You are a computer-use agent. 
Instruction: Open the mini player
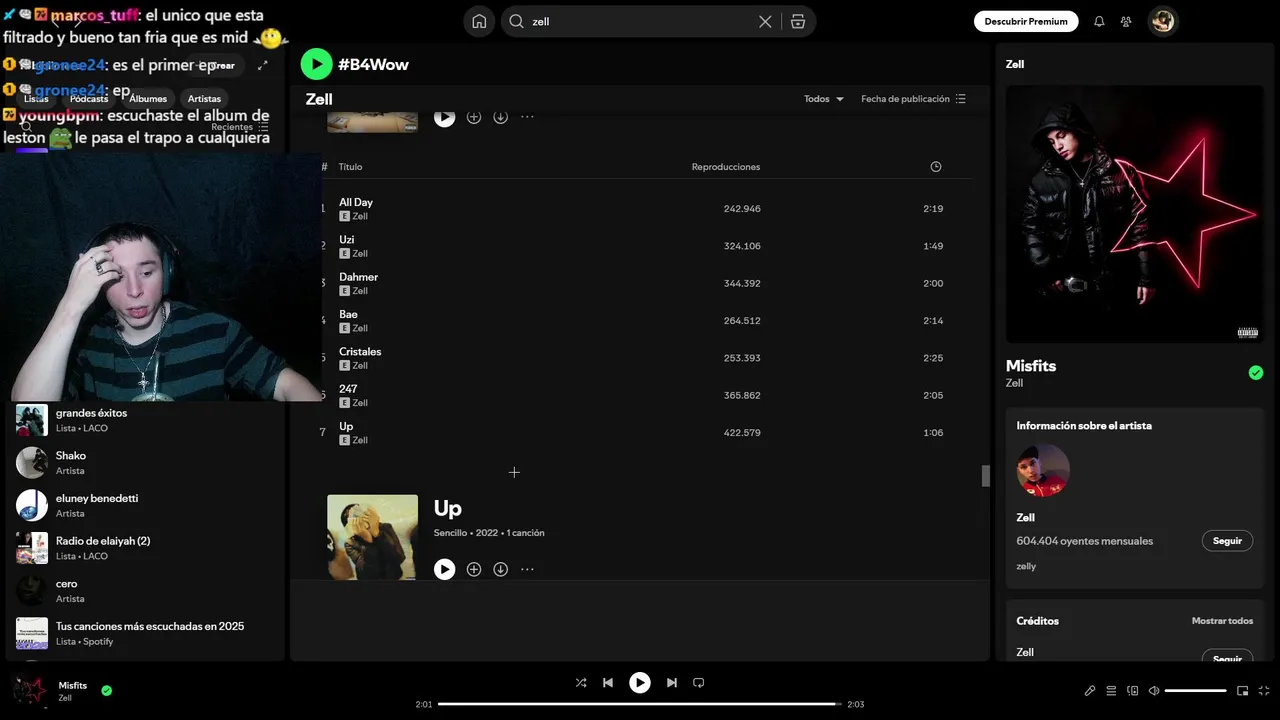point(1243,691)
